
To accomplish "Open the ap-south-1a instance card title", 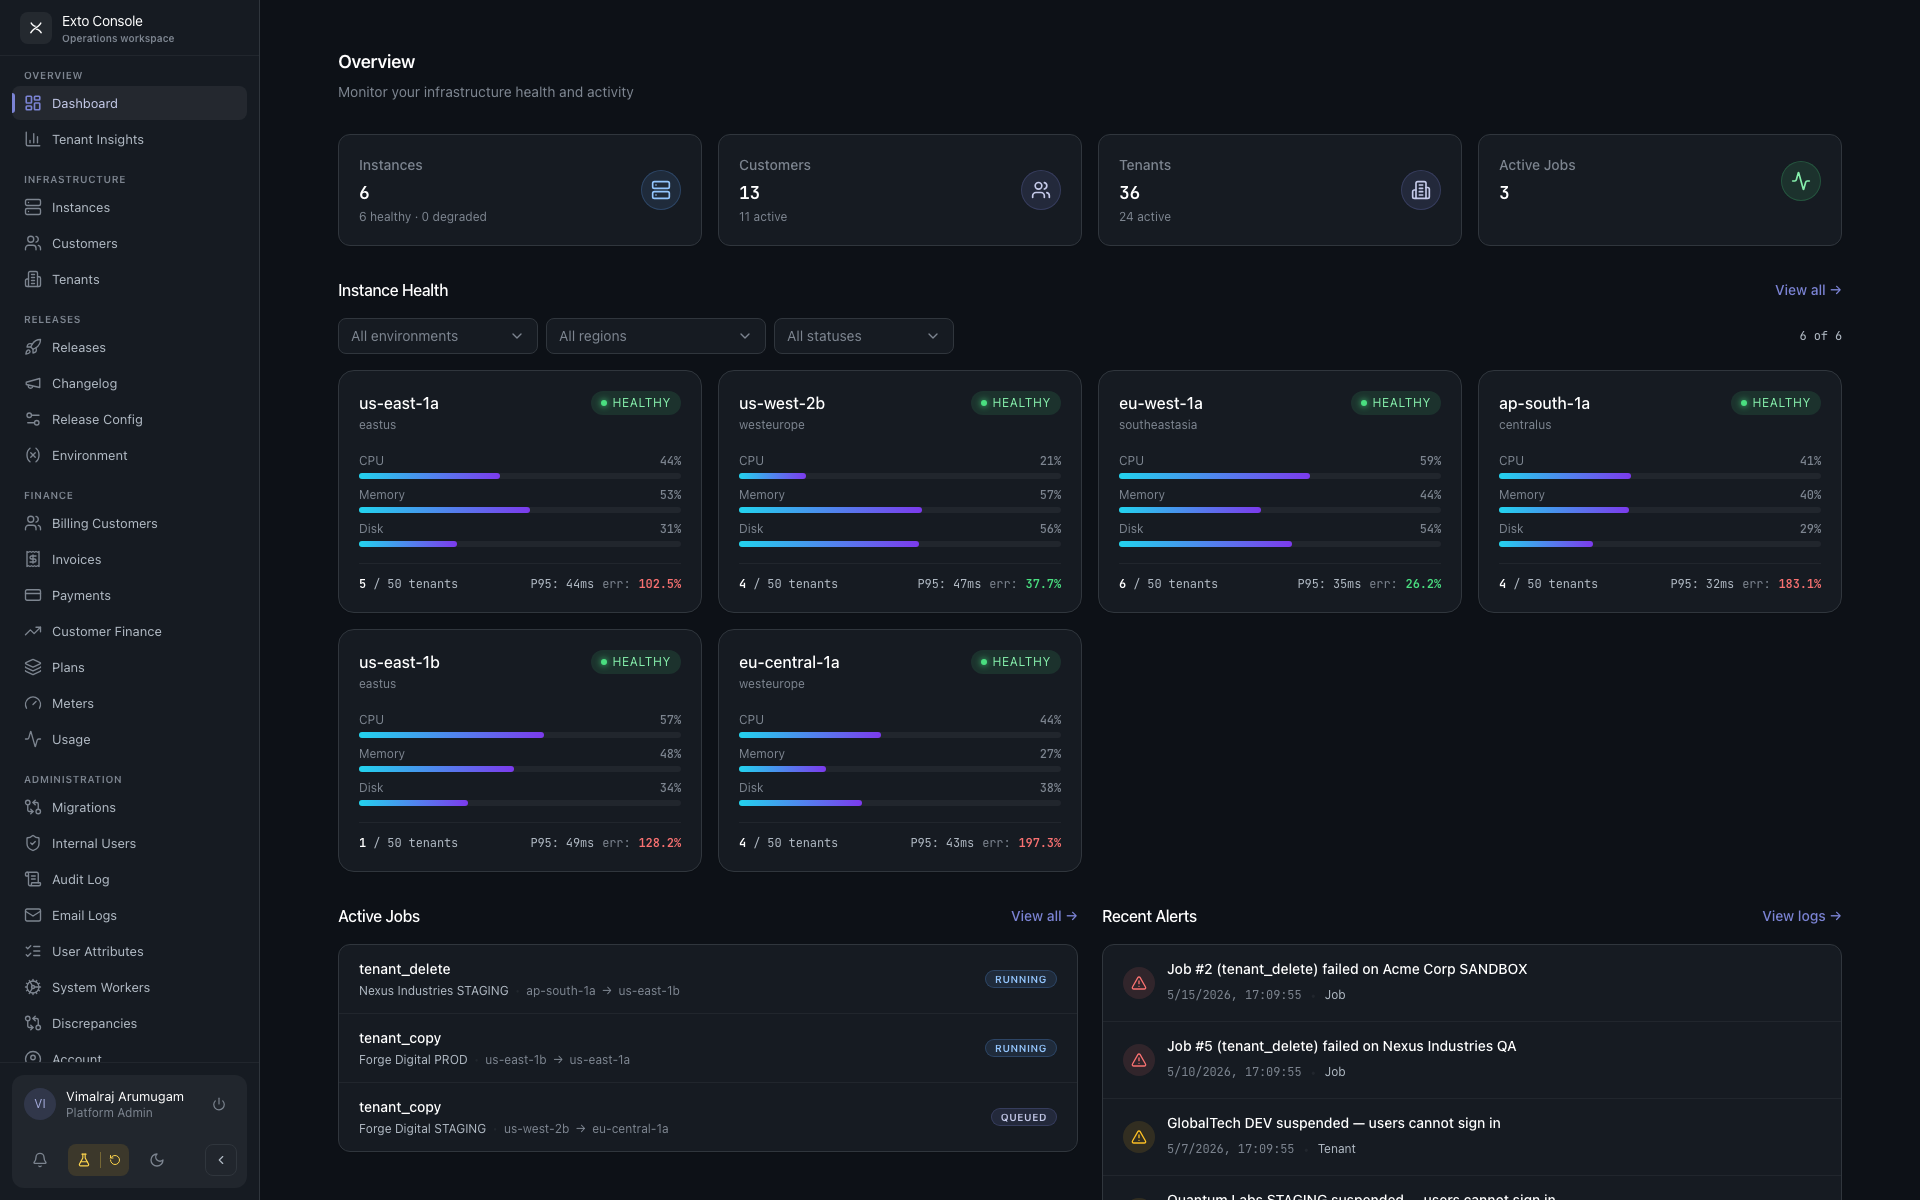I will (1544, 403).
